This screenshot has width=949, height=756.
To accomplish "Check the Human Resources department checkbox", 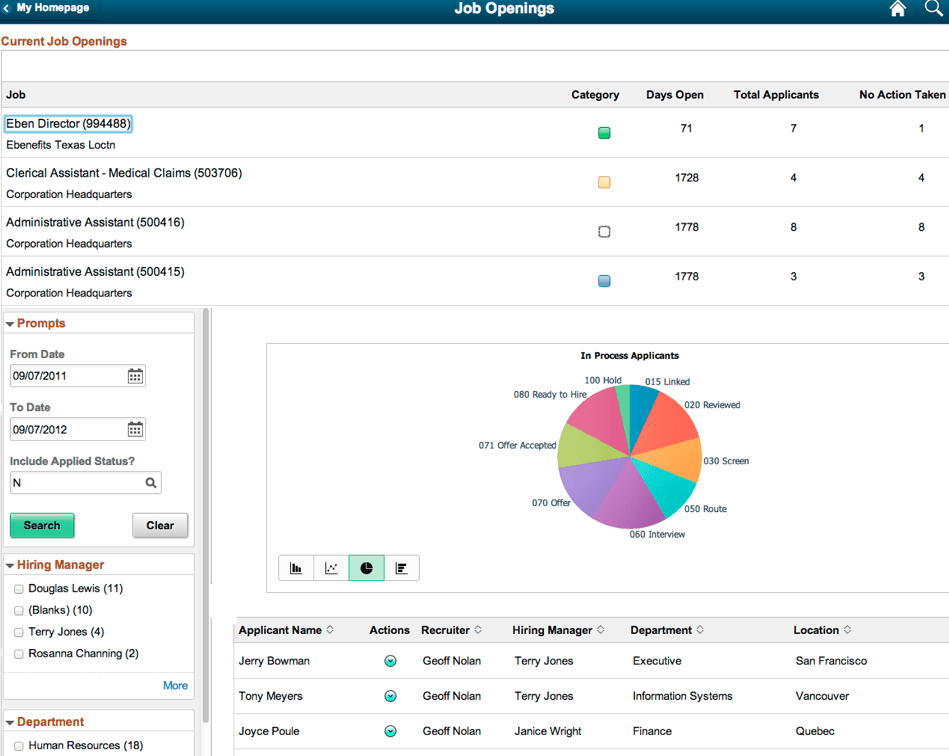I will [18, 745].
